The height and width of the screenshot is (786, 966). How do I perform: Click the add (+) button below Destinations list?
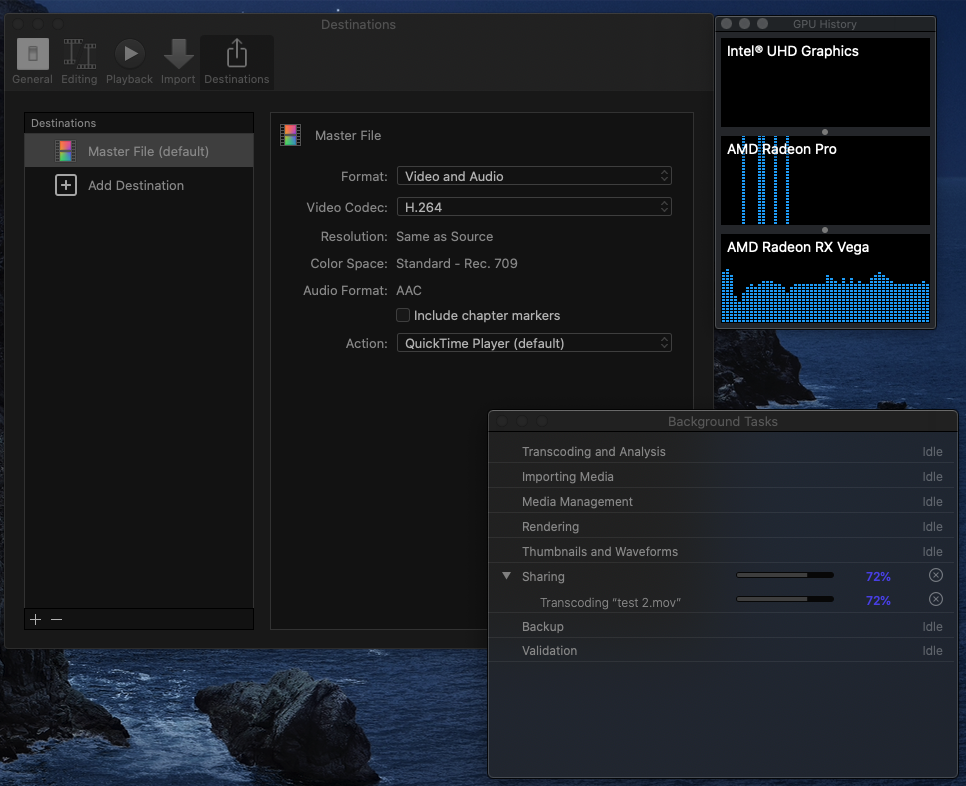click(36, 619)
